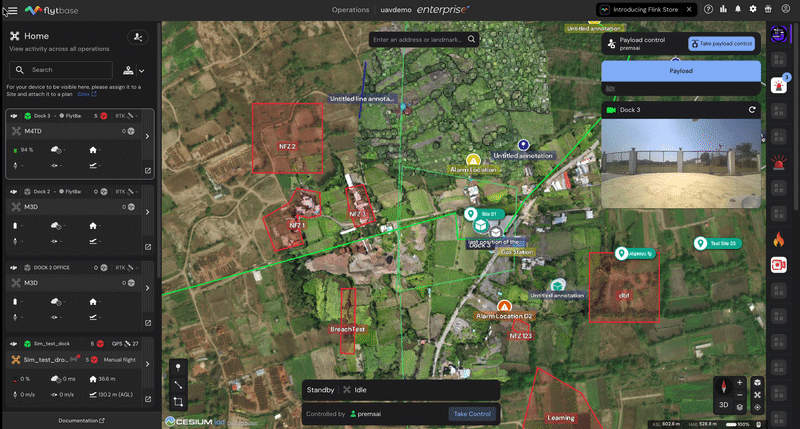Viewport: 800px width, 429px height.
Task: Click the NFZ 123 zone label
Action: pos(520,336)
